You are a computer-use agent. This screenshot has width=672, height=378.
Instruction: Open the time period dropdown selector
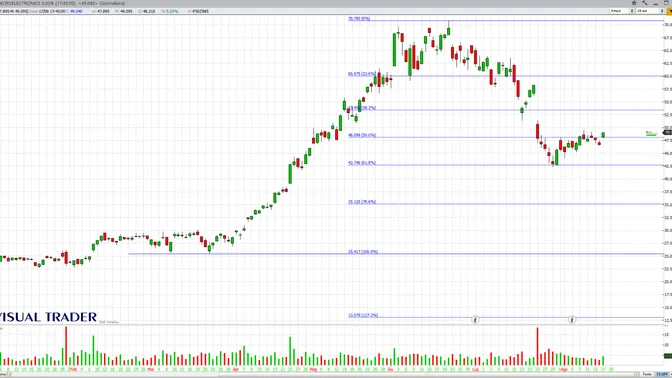650,11
